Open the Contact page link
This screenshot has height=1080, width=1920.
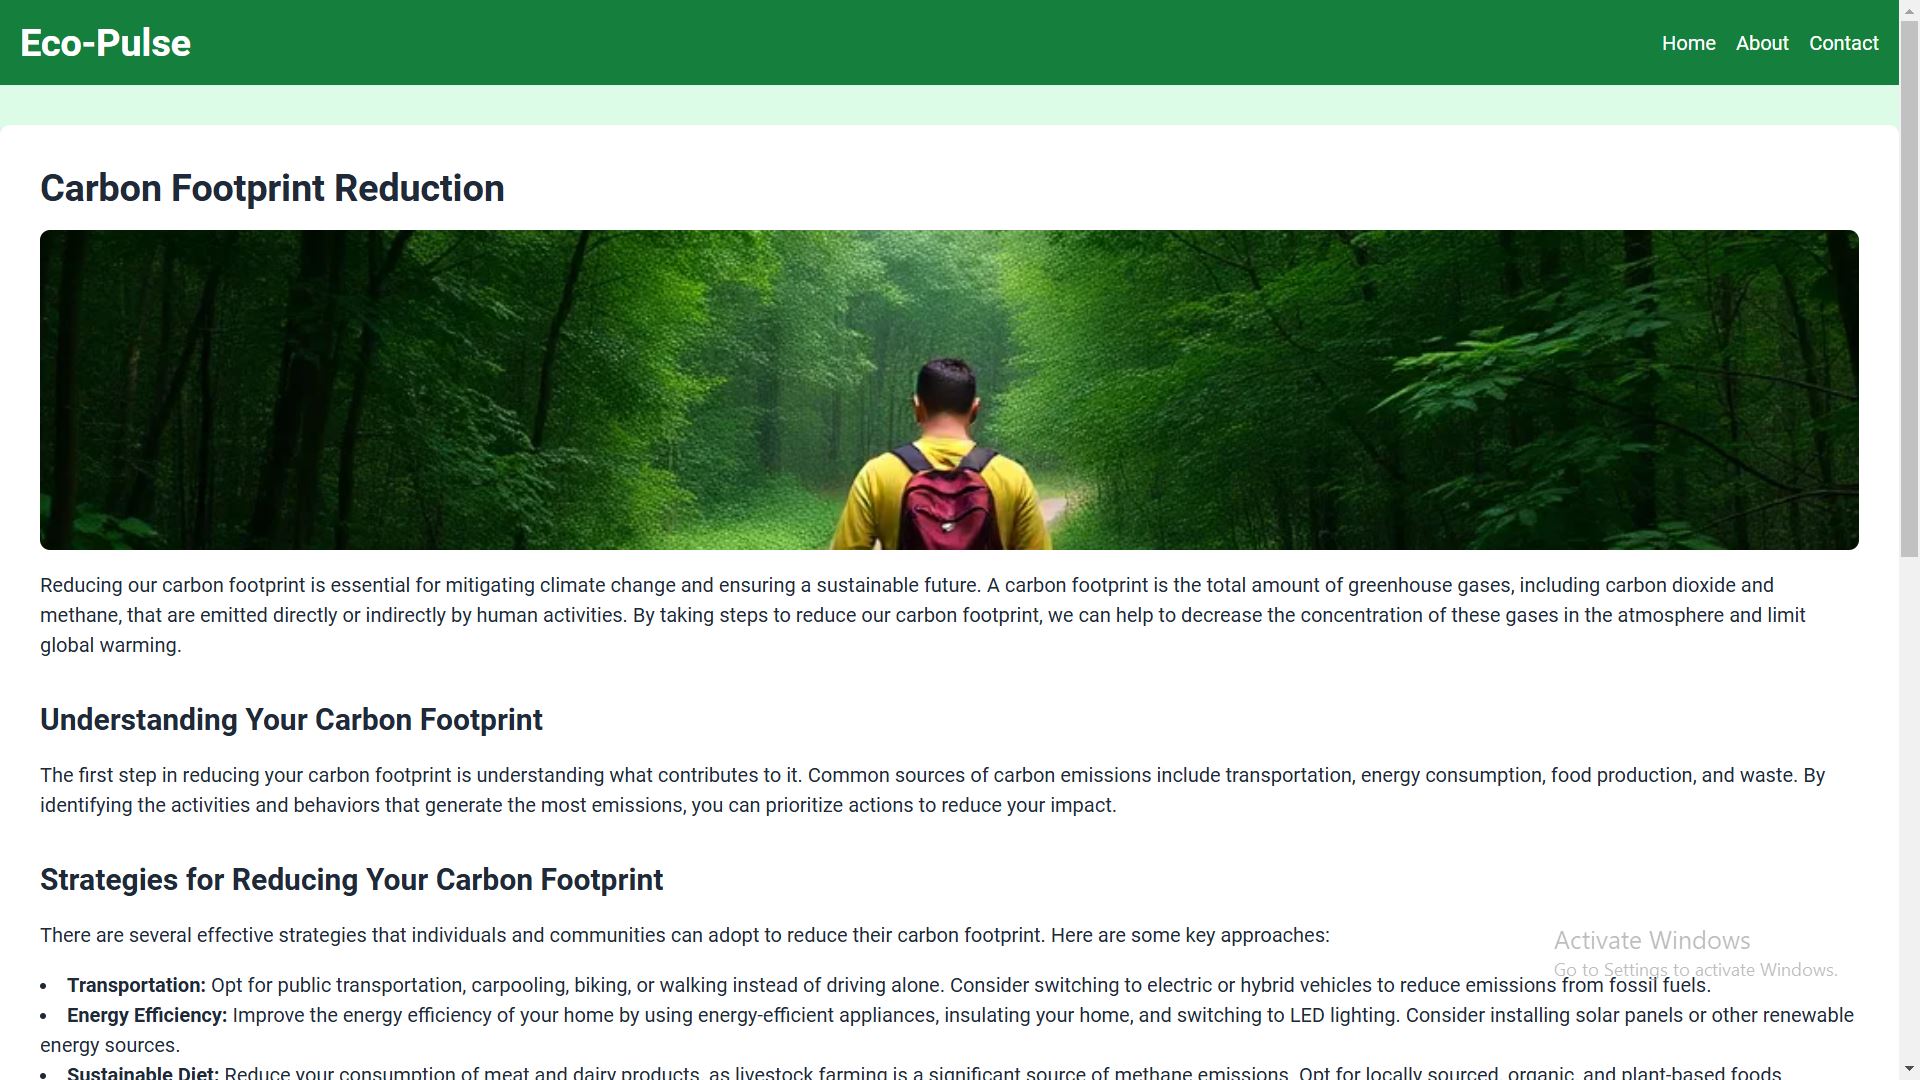[x=1843, y=43]
